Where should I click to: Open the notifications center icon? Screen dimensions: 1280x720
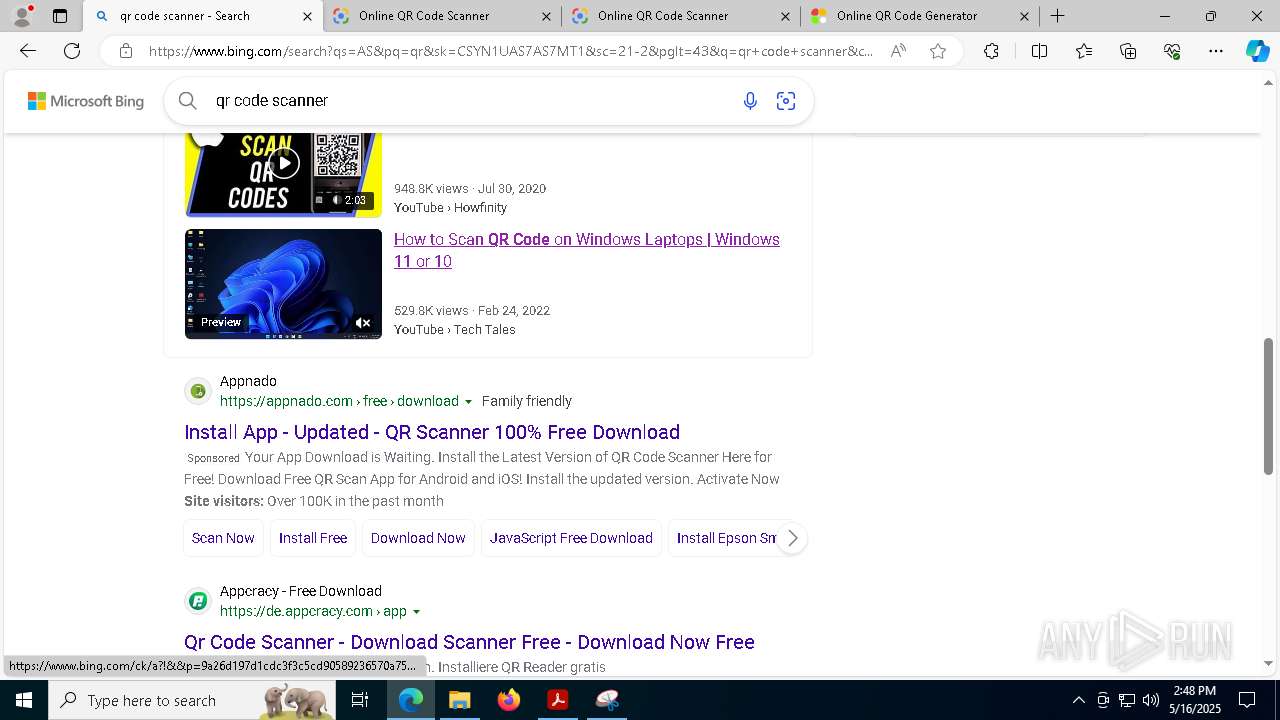point(1247,700)
